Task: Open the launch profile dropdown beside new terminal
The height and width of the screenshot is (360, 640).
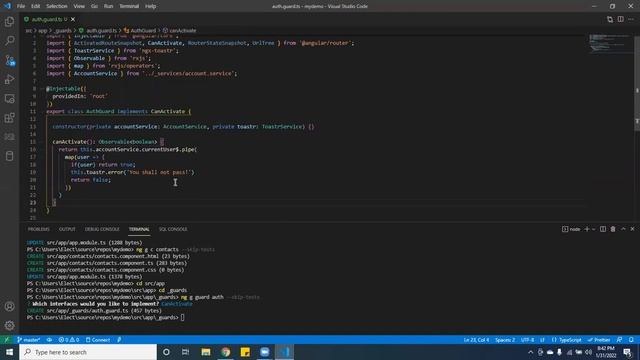Action: (593, 229)
